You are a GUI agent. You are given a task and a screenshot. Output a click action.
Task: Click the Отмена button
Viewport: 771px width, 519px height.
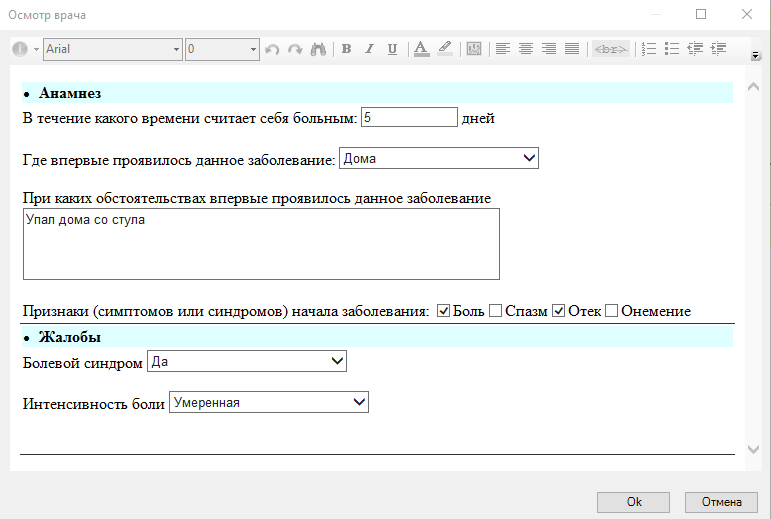tap(721, 502)
